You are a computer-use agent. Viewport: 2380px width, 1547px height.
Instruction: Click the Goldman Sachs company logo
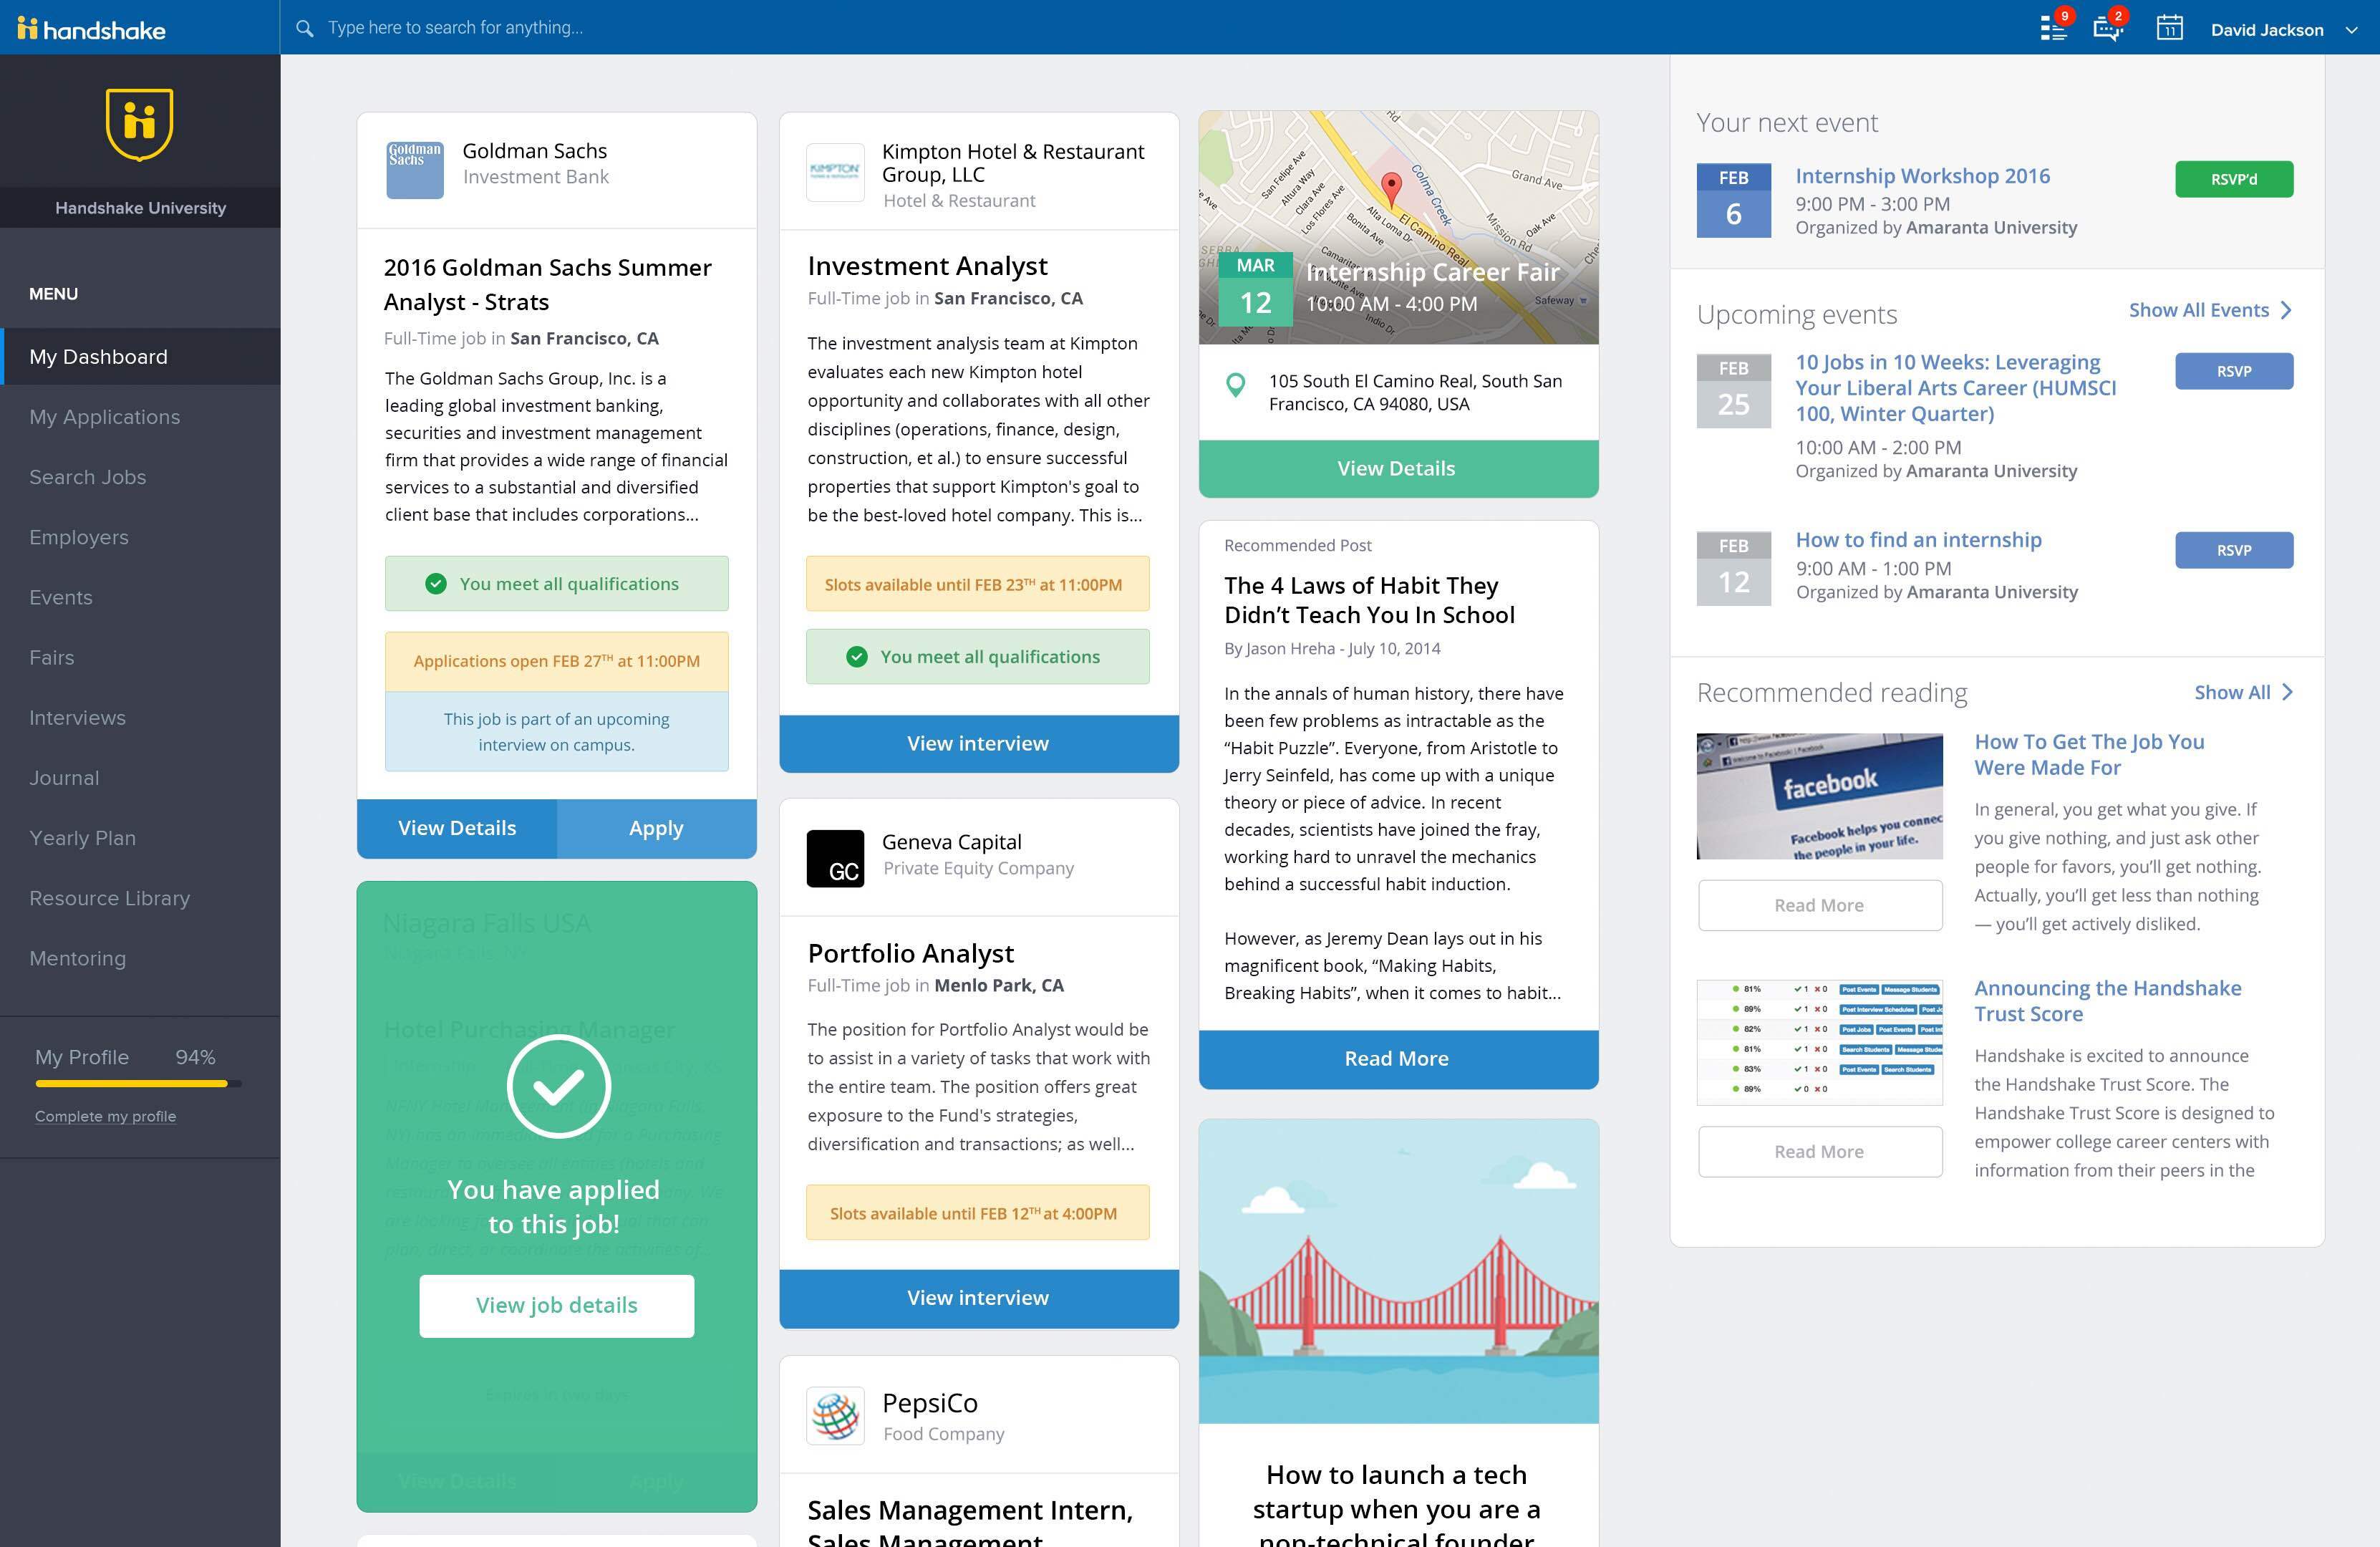click(x=415, y=169)
